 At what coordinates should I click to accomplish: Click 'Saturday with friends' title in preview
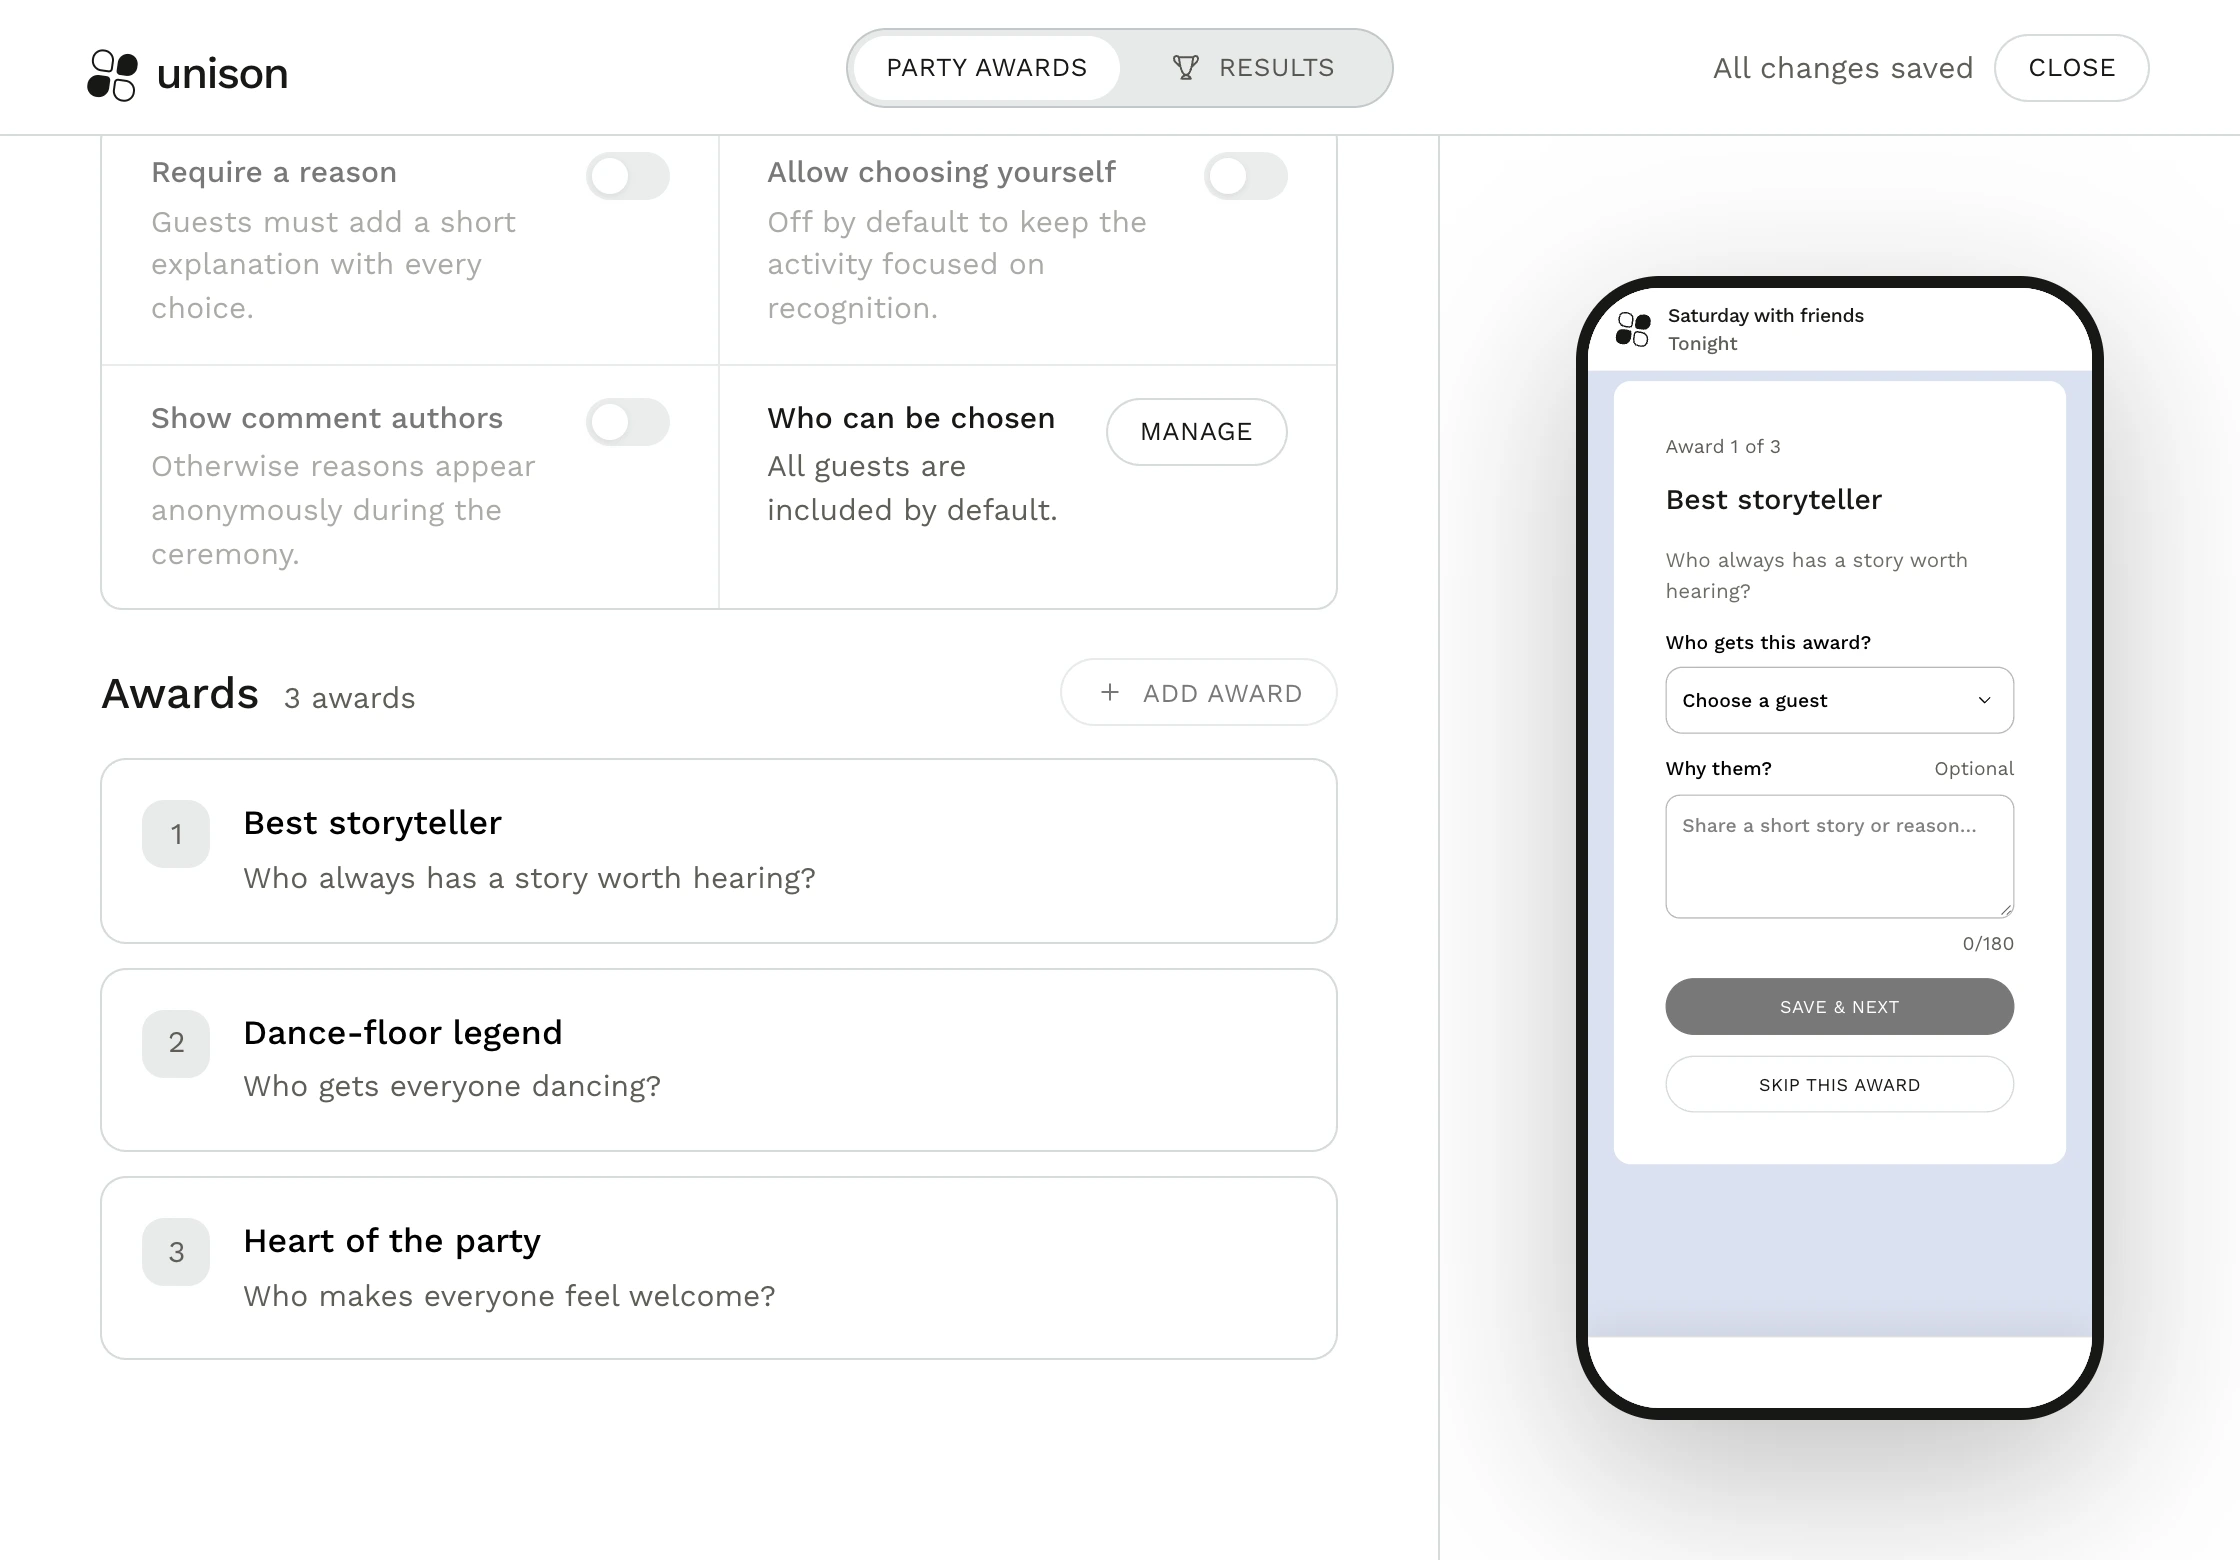tap(1766, 315)
